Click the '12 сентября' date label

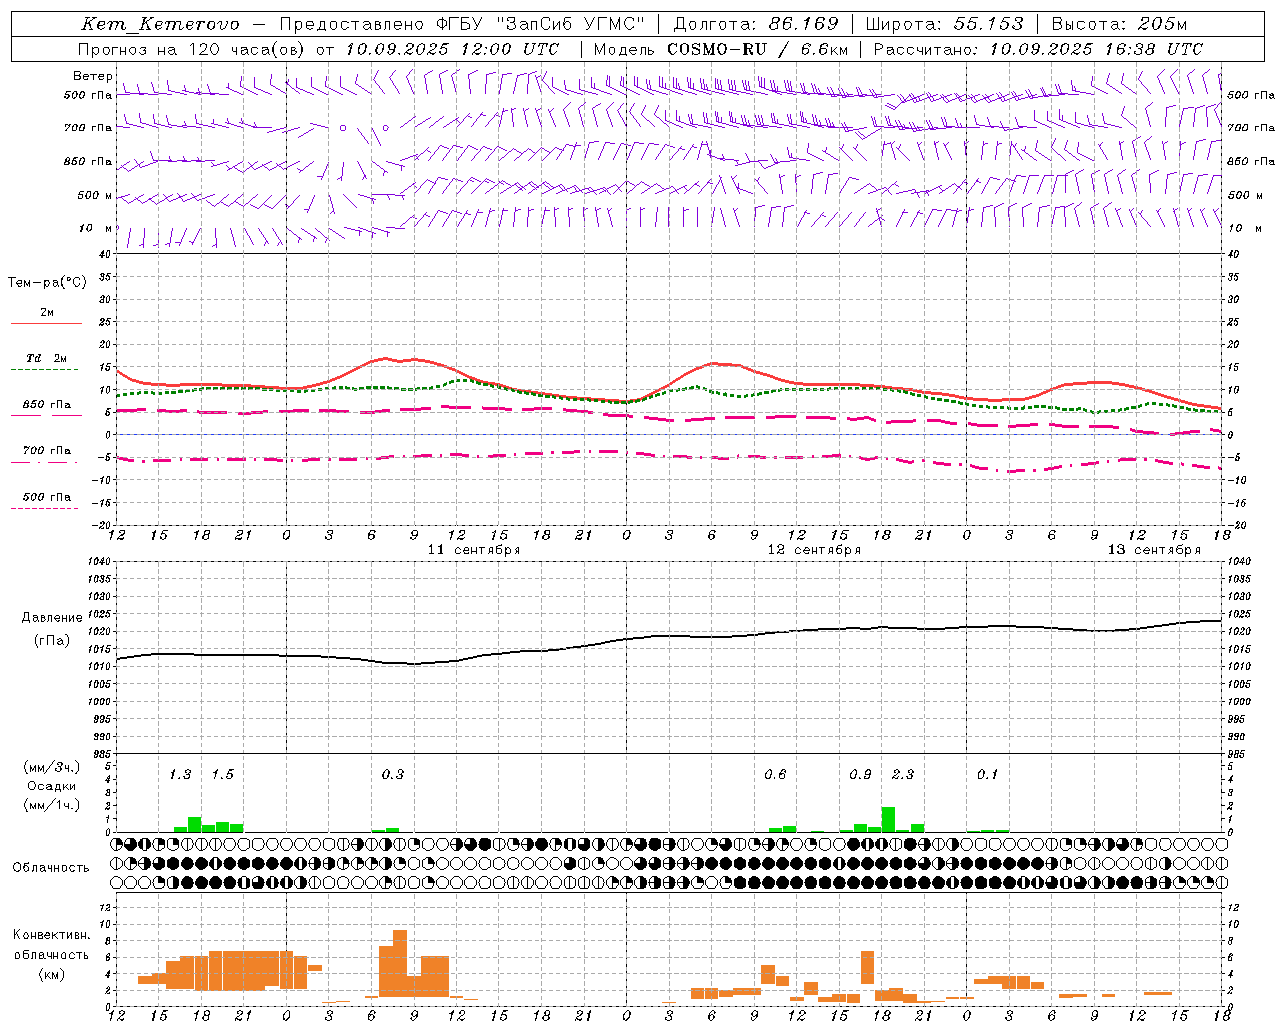(814, 550)
